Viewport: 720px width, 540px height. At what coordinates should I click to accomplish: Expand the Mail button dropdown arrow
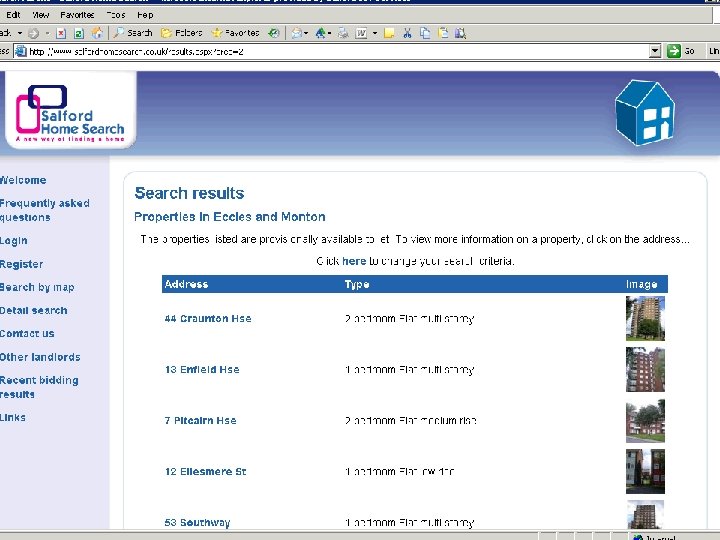click(306, 33)
